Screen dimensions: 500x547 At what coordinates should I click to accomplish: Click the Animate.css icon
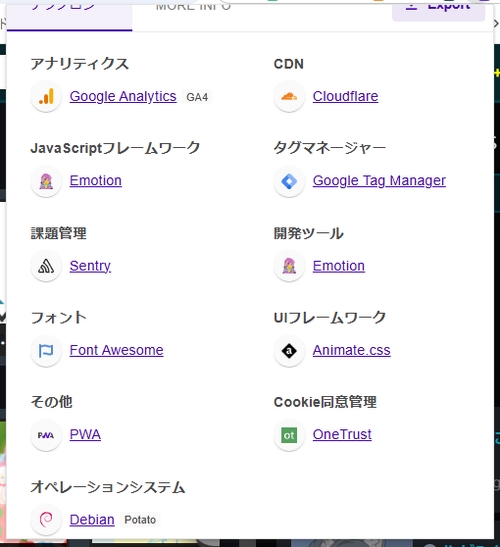pyautogui.click(x=289, y=351)
